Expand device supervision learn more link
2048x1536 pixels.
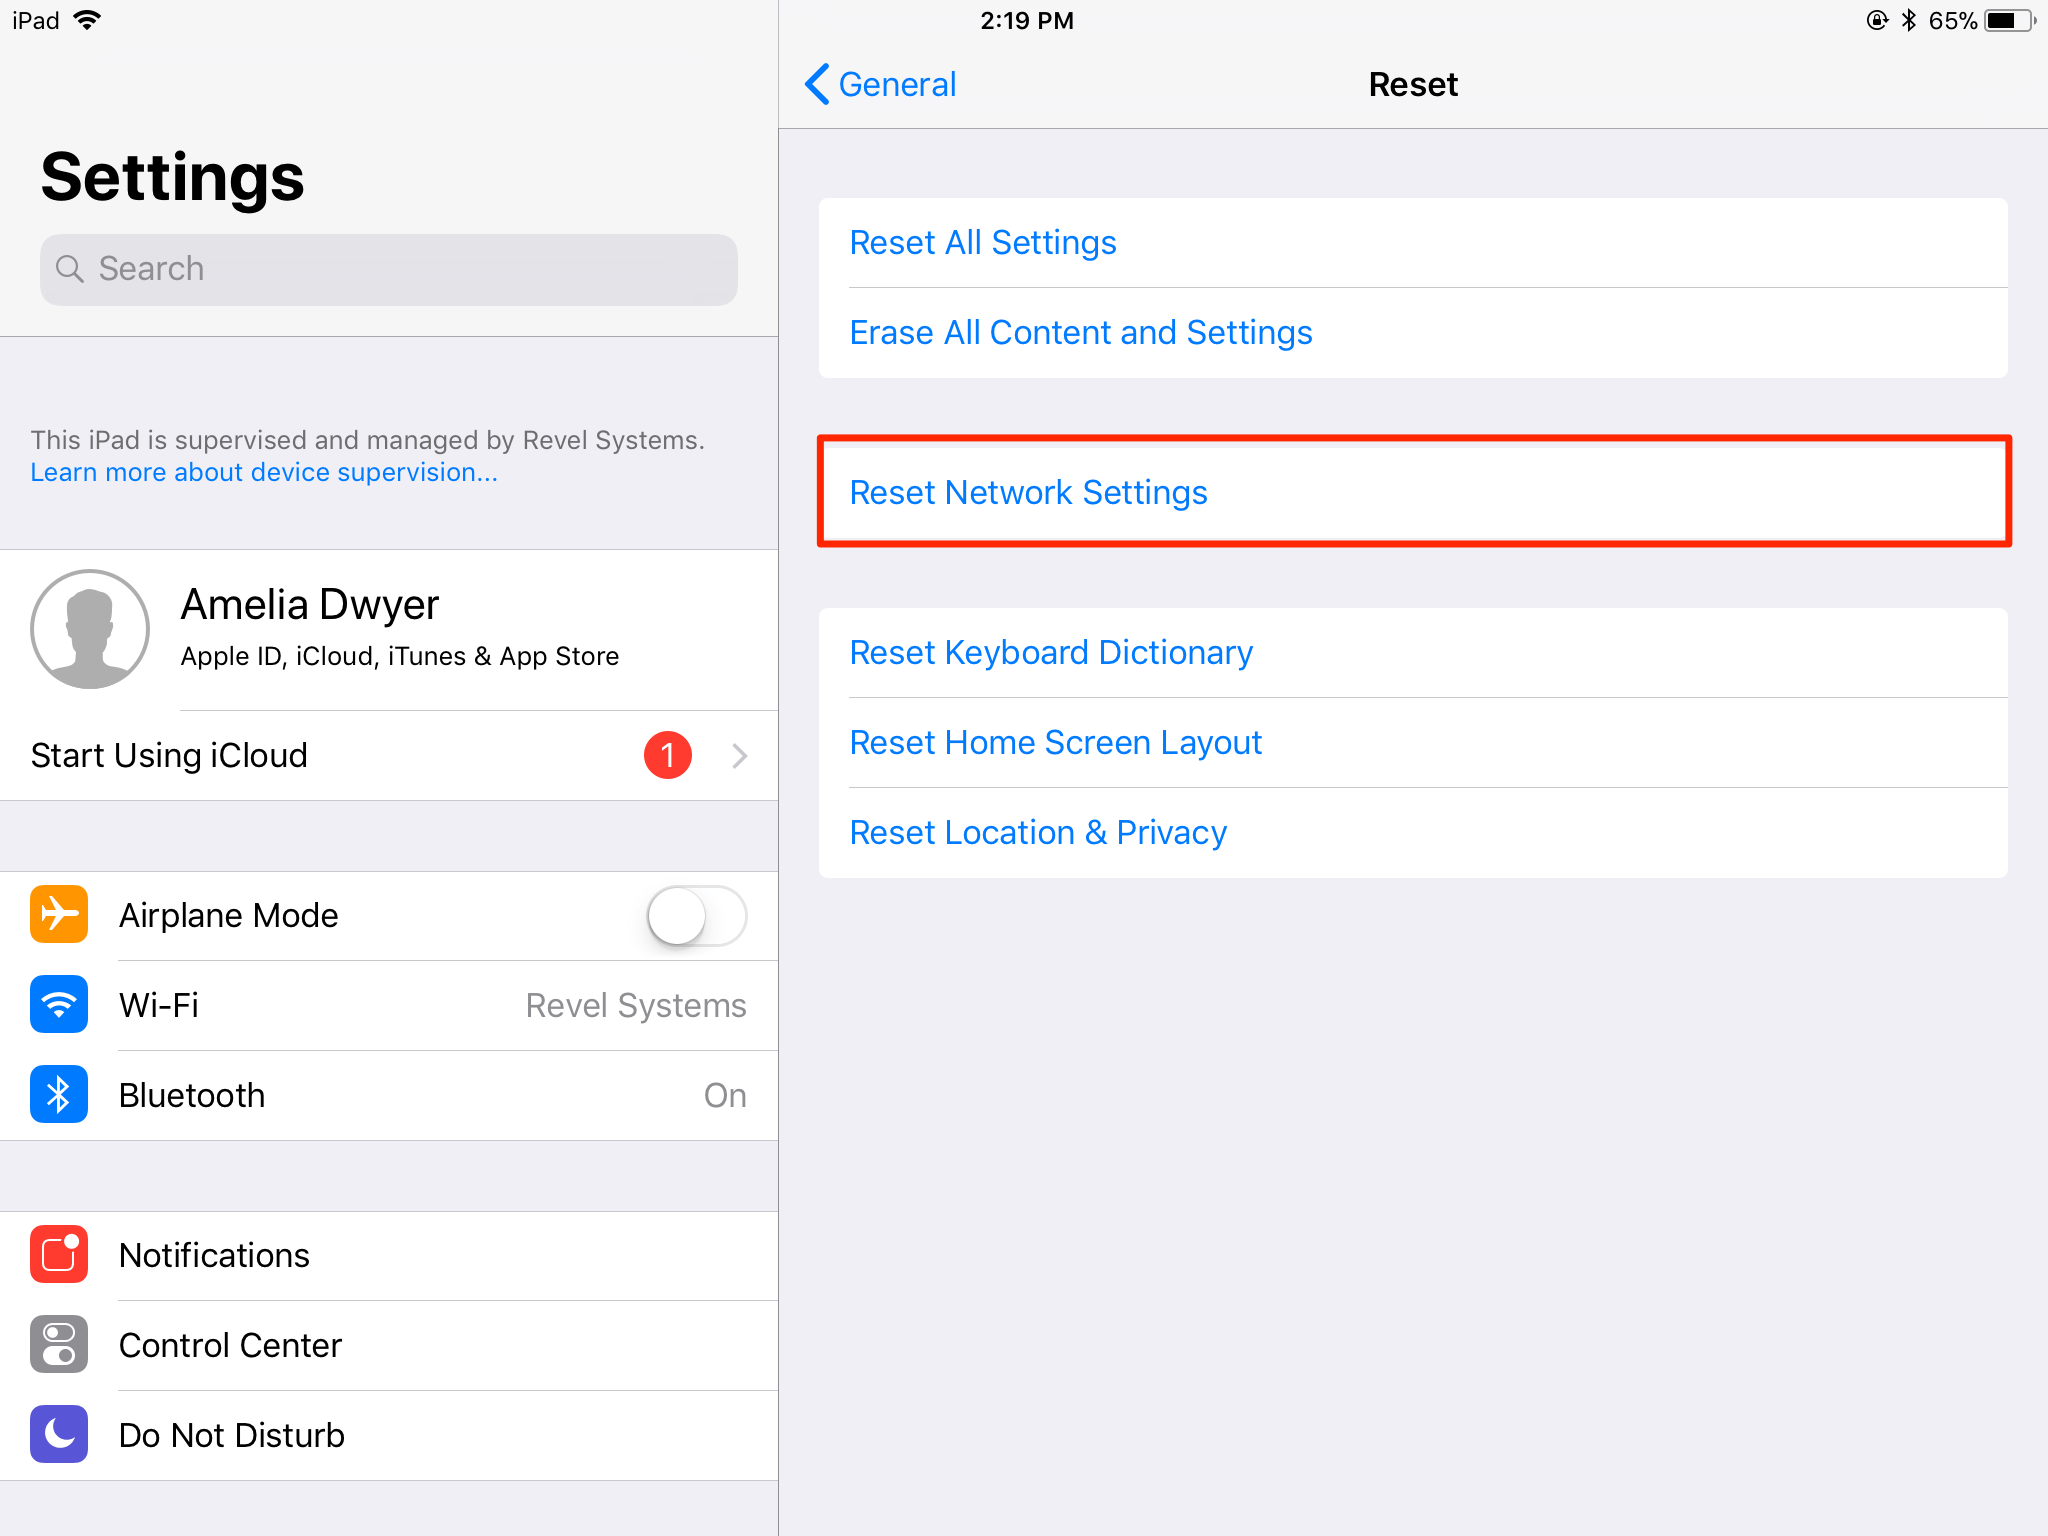266,471
